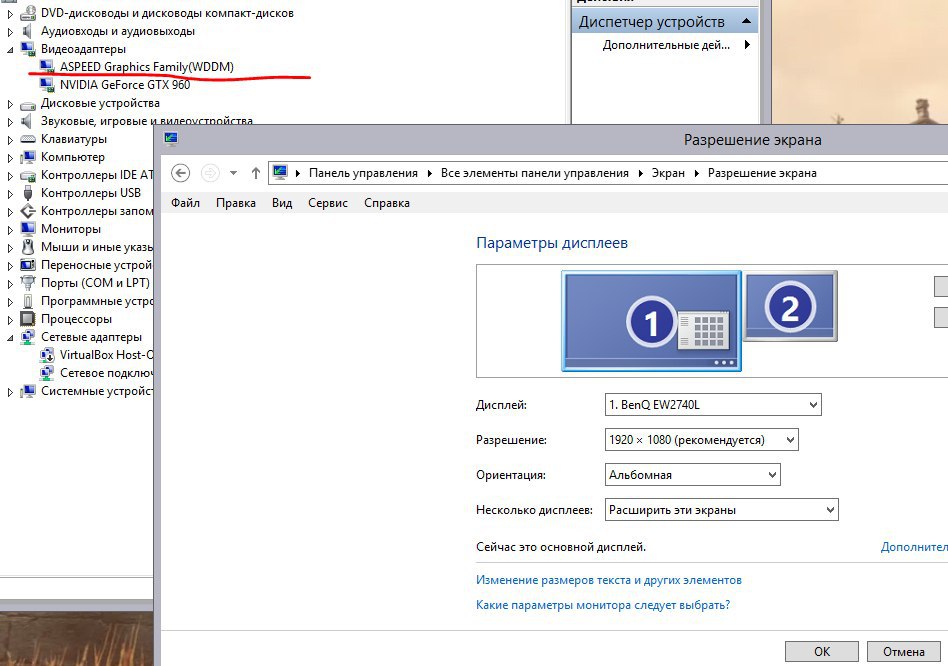Click the Клавиатуры keyboard icon
Viewport: 948px width, 666px height.
(x=28, y=139)
